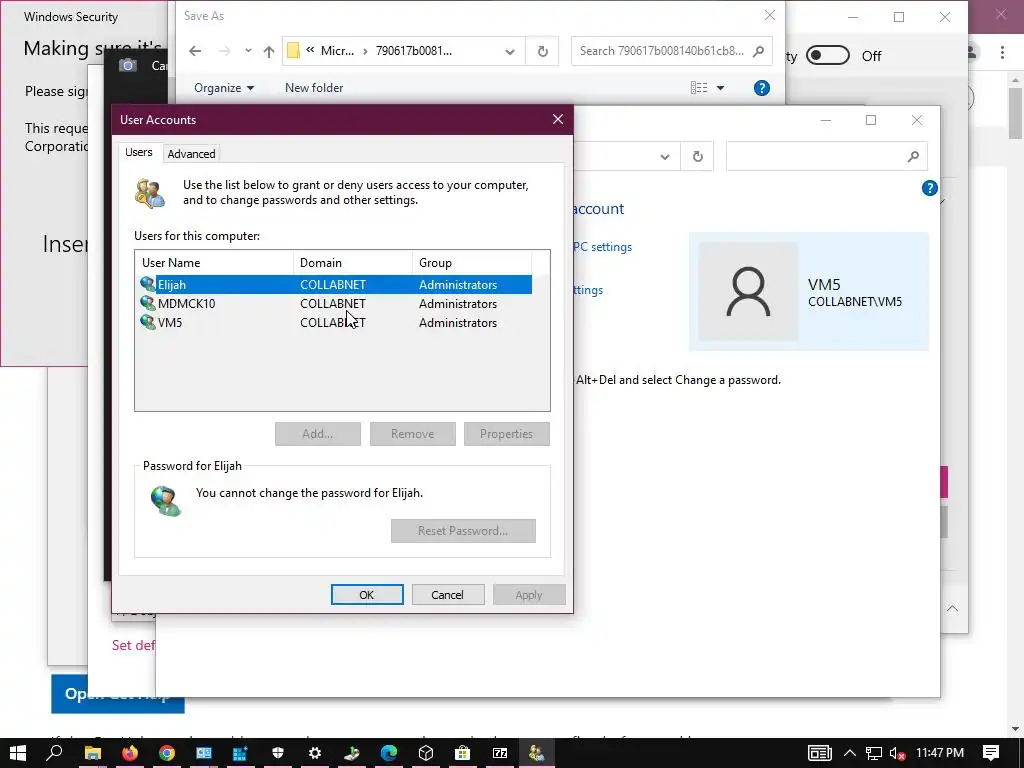Image resolution: width=1024 pixels, height=768 pixels.
Task: Open Properties for selected user
Action: click(506, 434)
